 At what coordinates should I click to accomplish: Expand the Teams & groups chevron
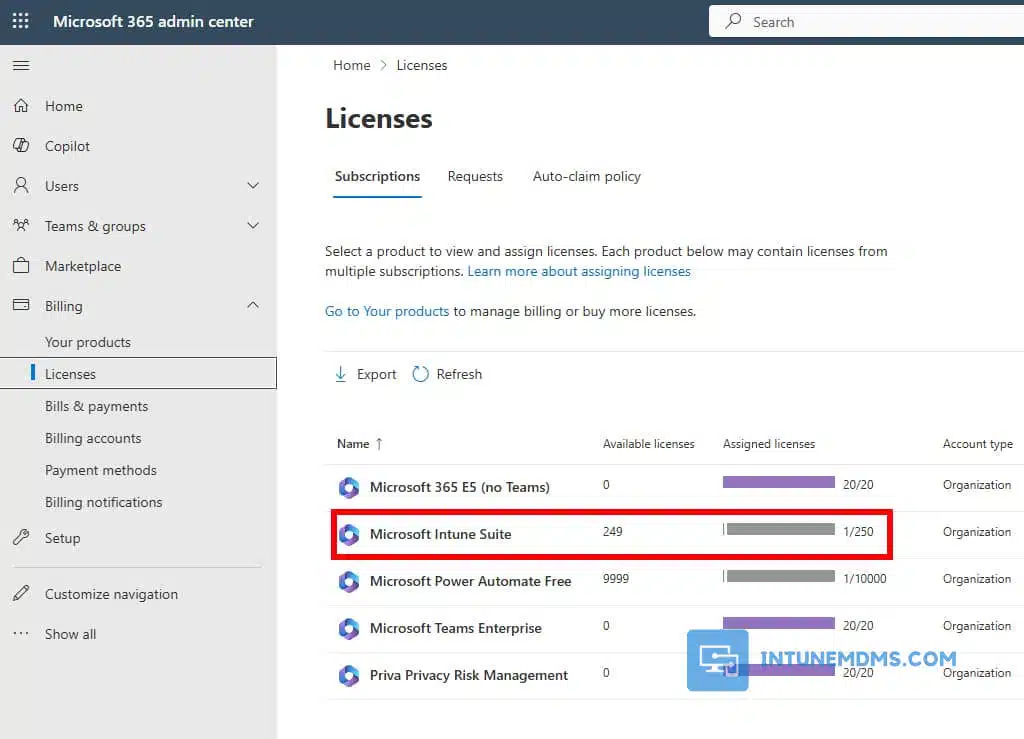point(253,225)
